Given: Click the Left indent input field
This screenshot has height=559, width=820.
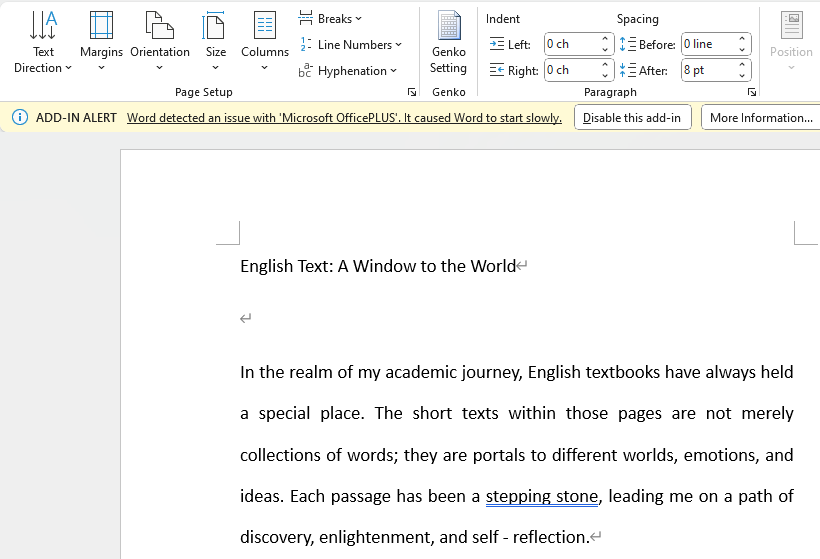Looking at the screenshot, I should click(570, 44).
